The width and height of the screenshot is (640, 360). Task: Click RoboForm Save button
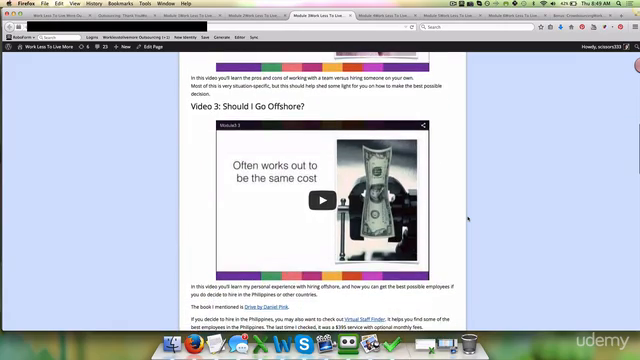pyautogui.click(x=205, y=37)
